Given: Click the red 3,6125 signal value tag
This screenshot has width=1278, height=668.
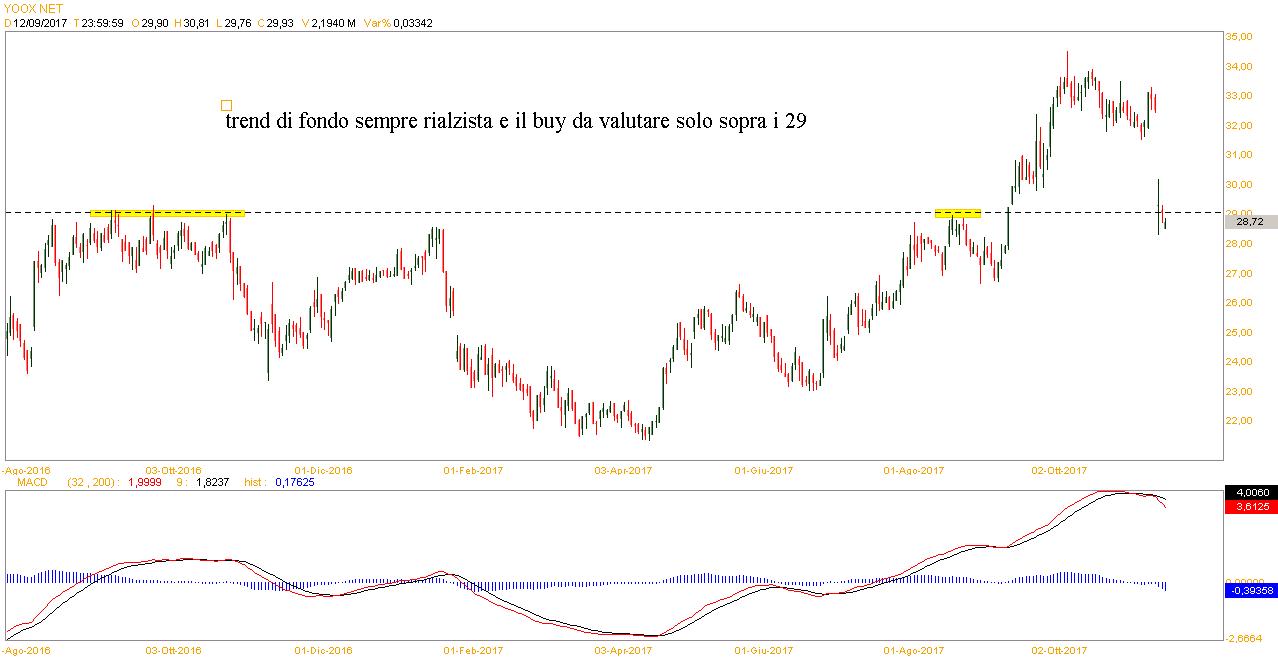Looking at the screenshot, I should click(1250, 507).
